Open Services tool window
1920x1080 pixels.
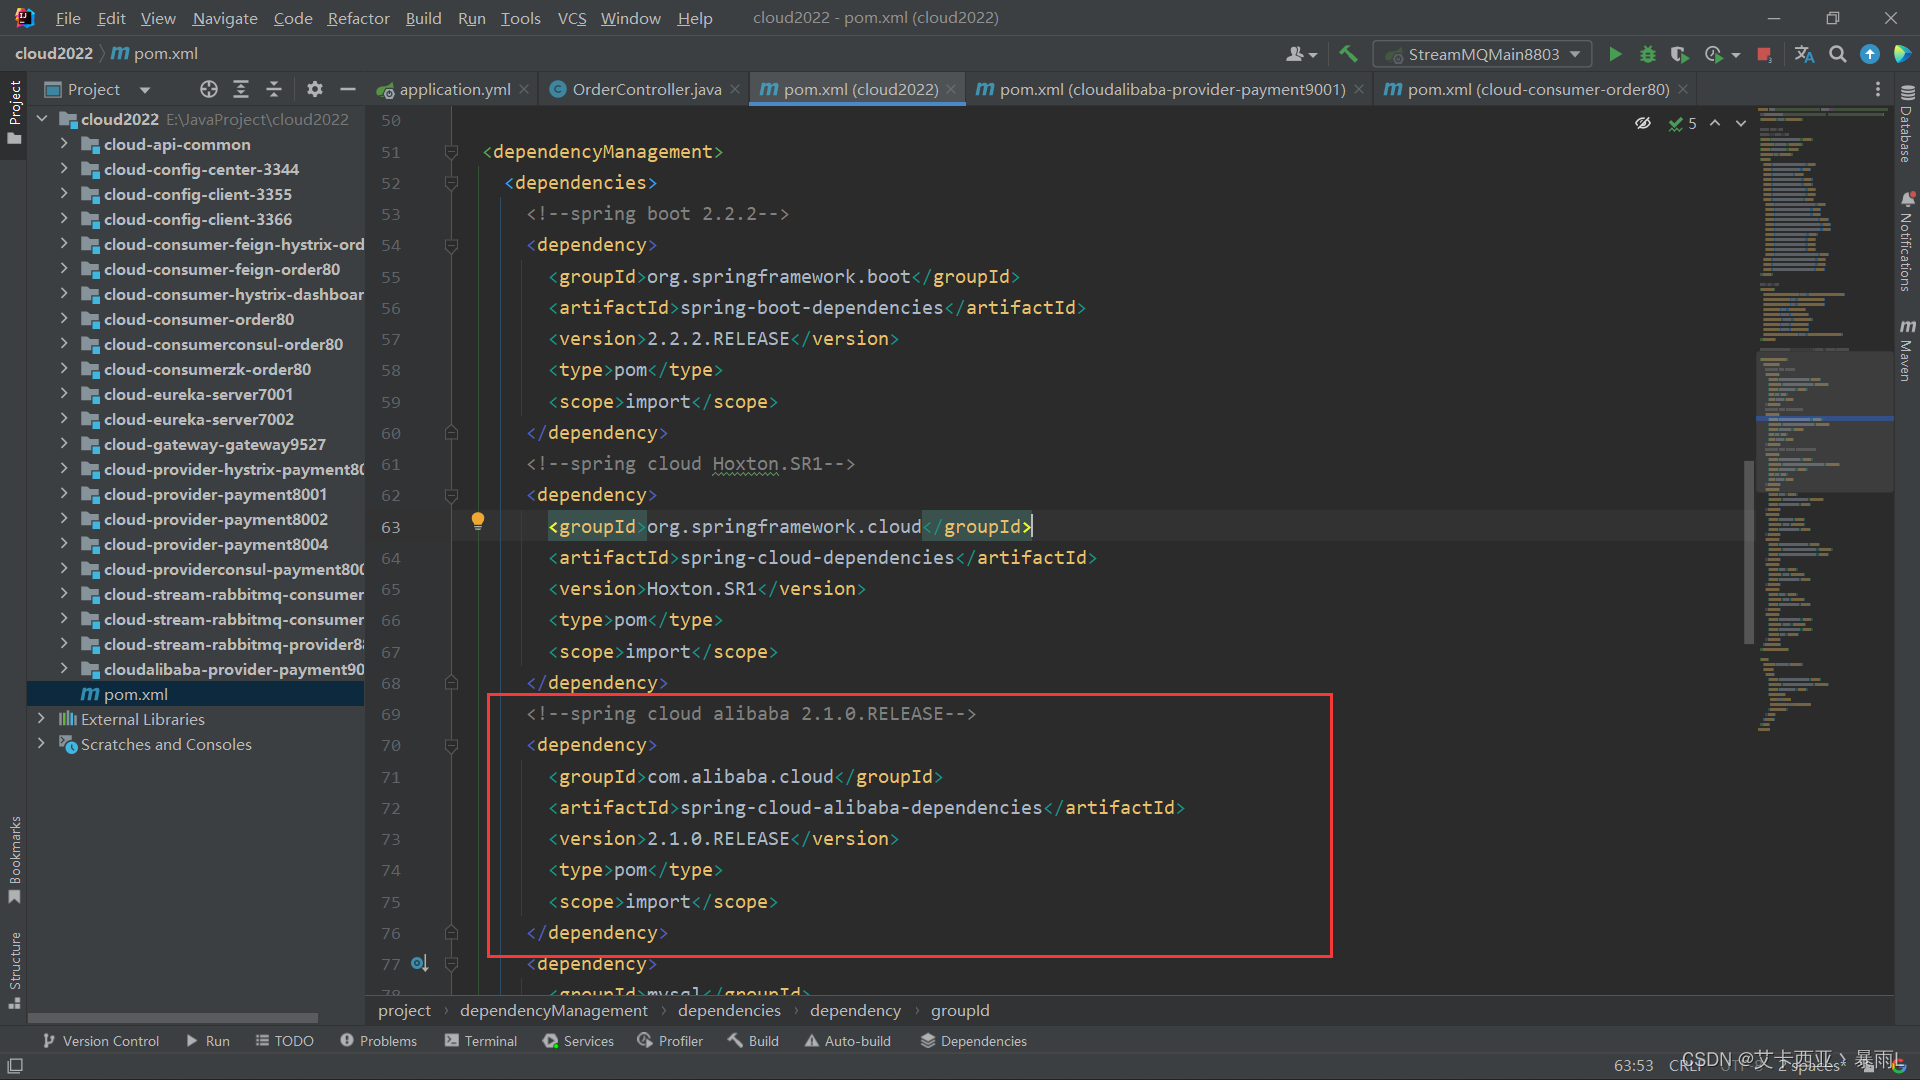[x=578, y=1041]
